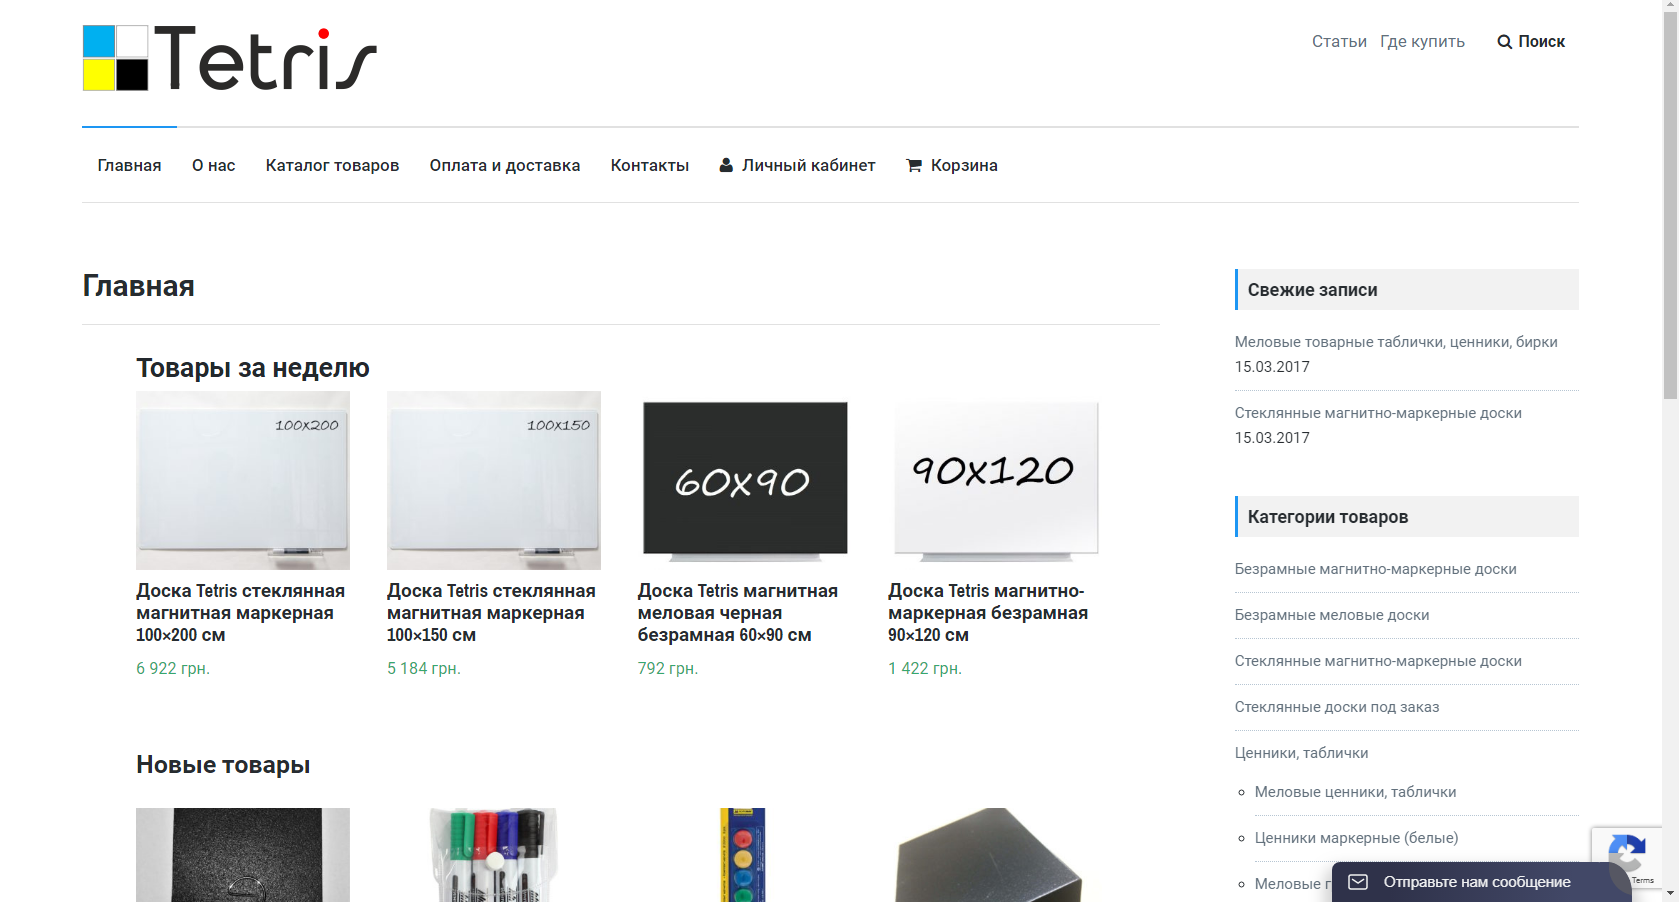Open whiteboard 90x120 thumbnail

coord(995,480)
